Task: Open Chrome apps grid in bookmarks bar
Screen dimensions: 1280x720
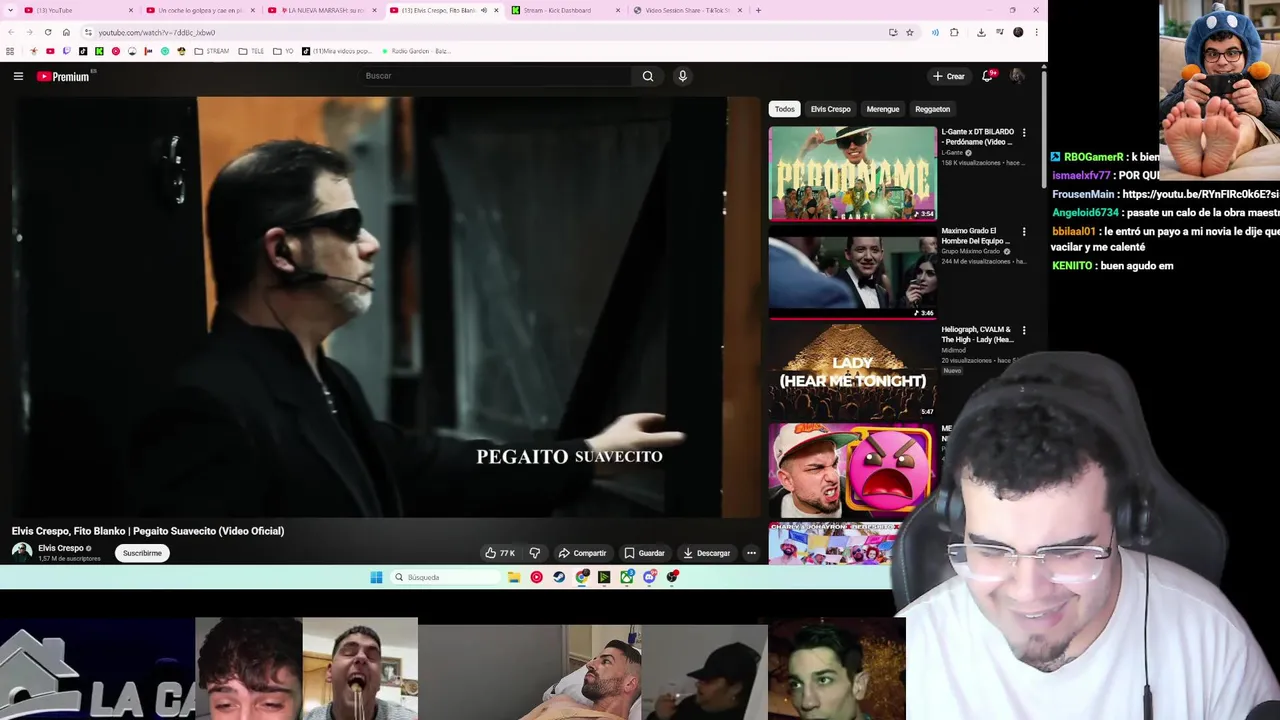Action: click(x=10, y=51)
